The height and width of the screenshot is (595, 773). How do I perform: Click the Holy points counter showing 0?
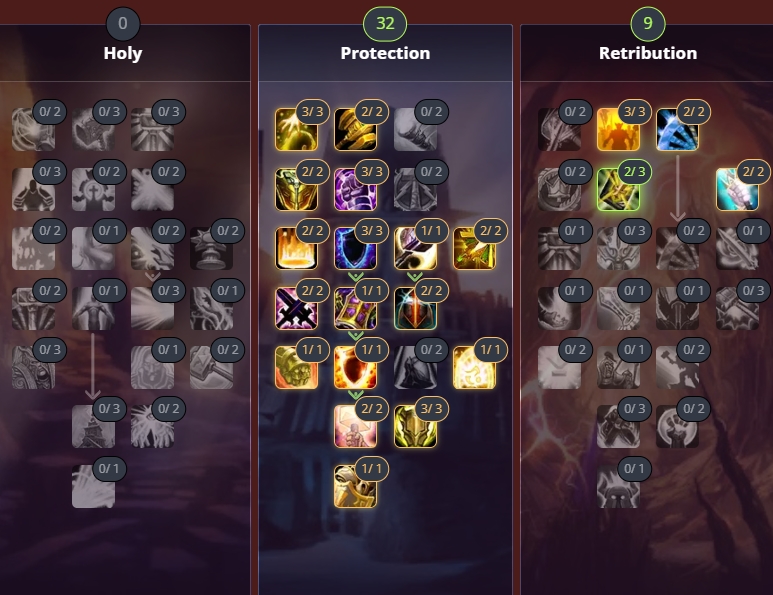coord(123,23)
